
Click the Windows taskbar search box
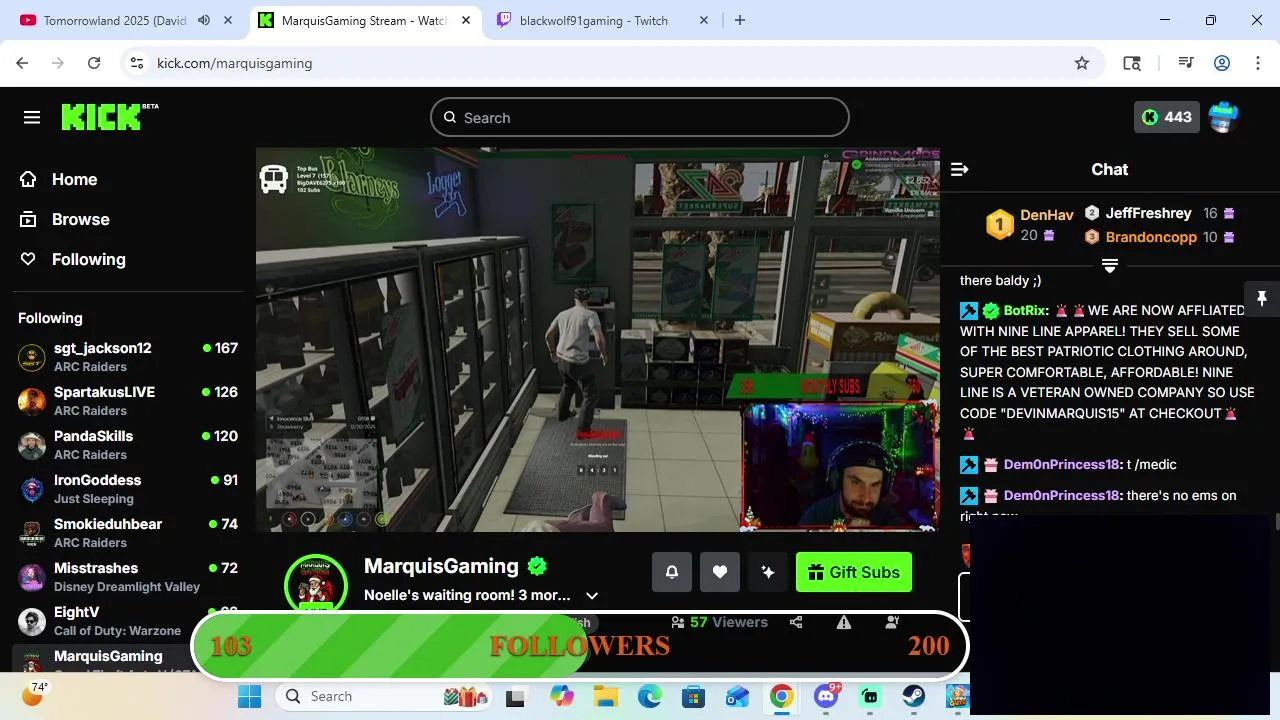[x=385, y=696]
